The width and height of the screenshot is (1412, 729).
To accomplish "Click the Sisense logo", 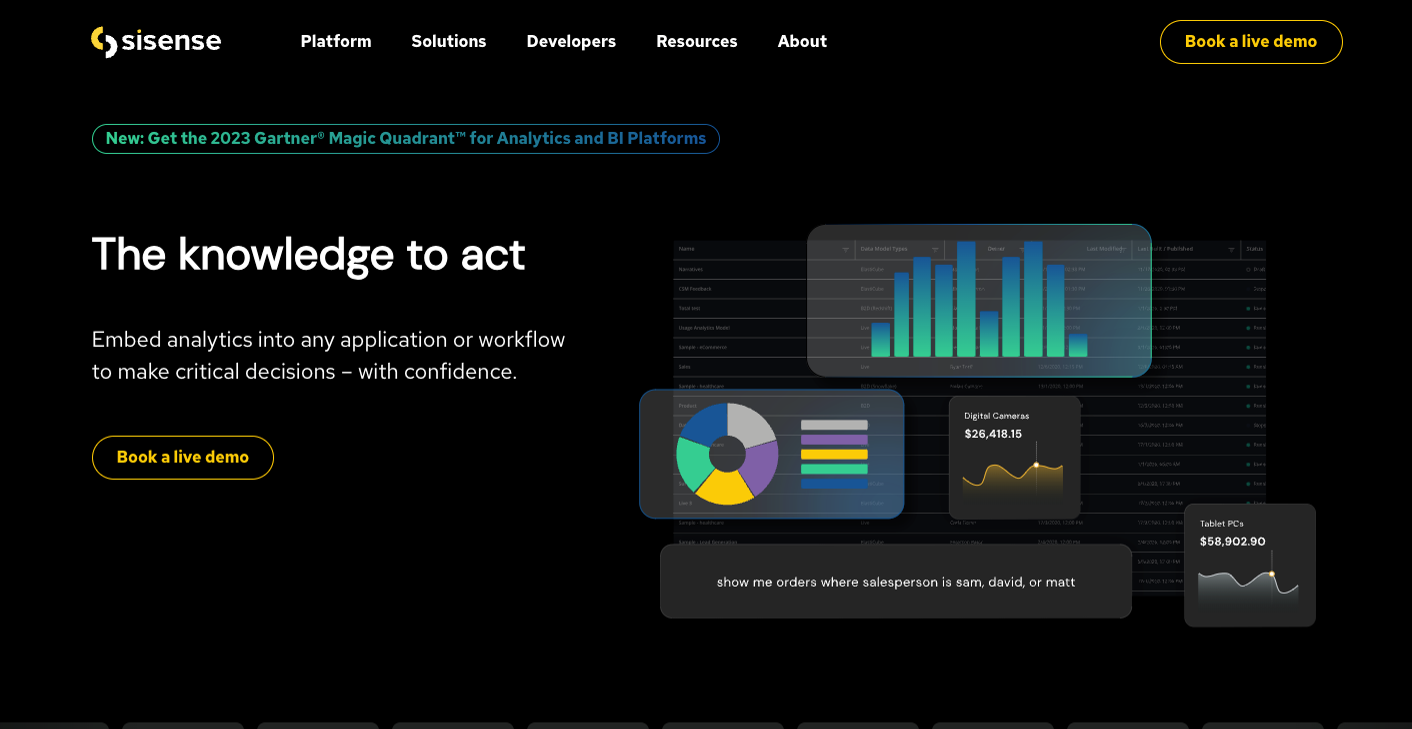I will 156,41.
